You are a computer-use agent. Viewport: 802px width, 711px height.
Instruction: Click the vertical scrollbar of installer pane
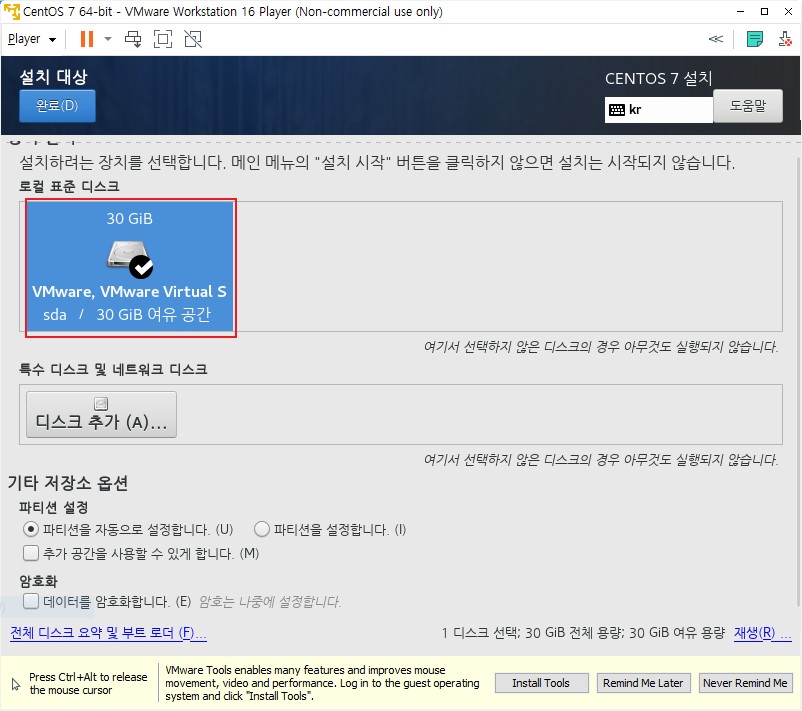click(x=798, y=383)
